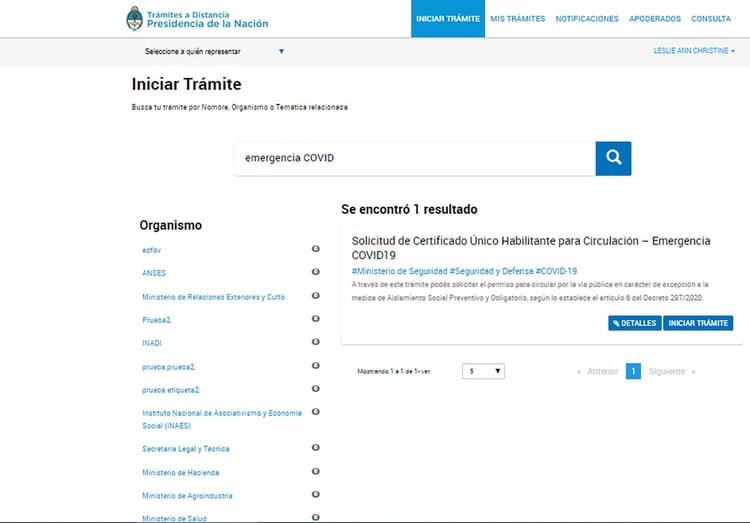Click the count badge beside INADI

[x=316, y=342]
